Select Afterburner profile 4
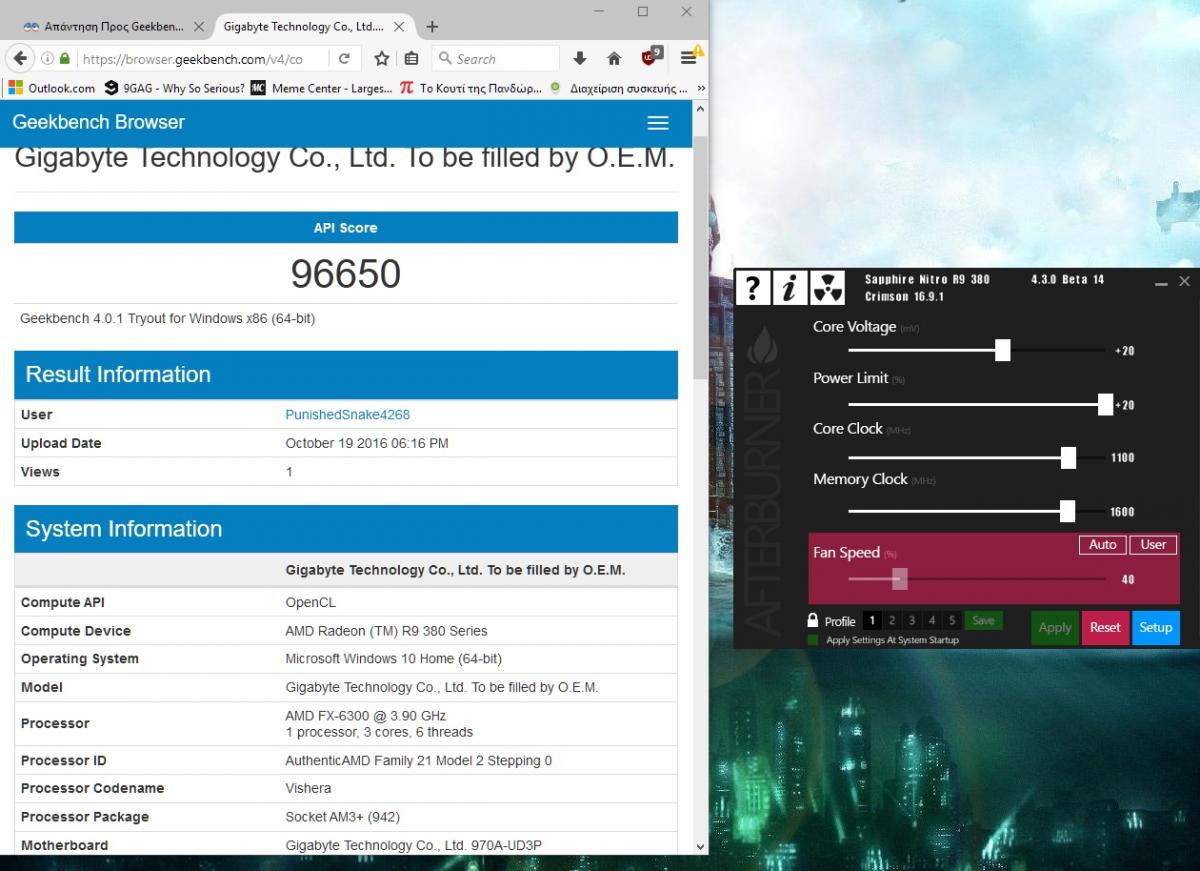This screenshot has width=1200, height=871. click(932, 621)
